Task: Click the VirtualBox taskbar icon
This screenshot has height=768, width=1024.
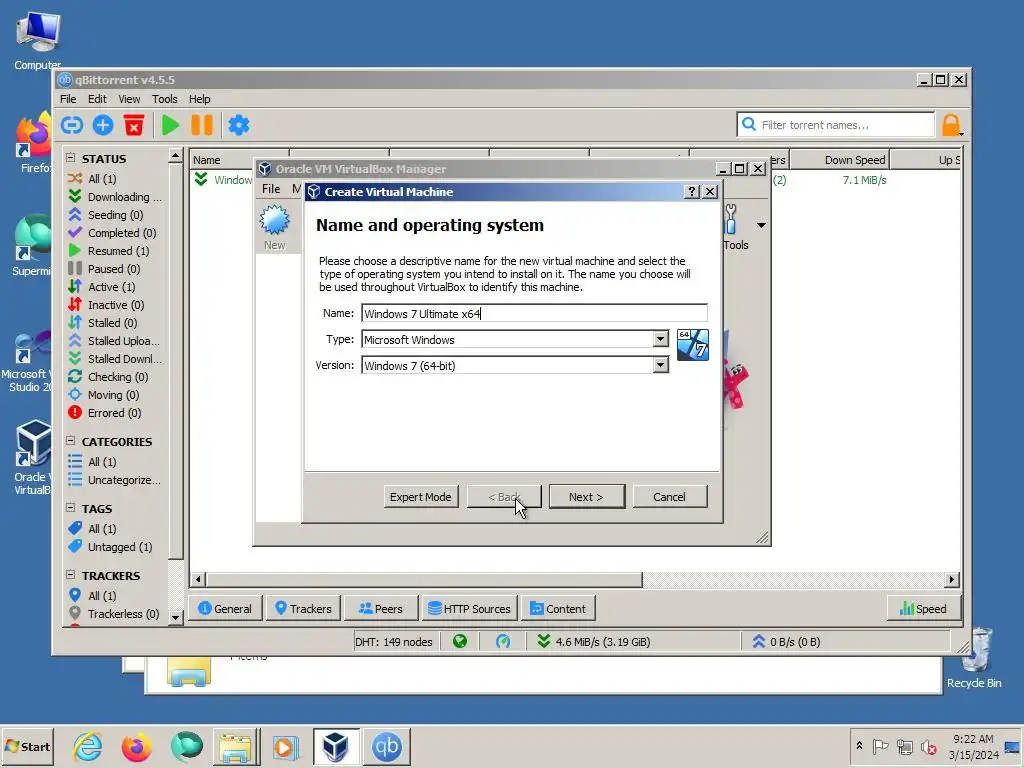Action: coord(336,746)
